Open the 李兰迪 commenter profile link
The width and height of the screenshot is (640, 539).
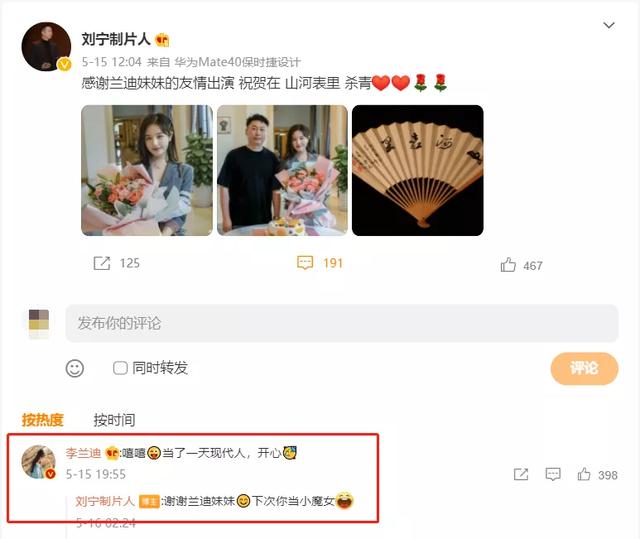pos(83,453)
